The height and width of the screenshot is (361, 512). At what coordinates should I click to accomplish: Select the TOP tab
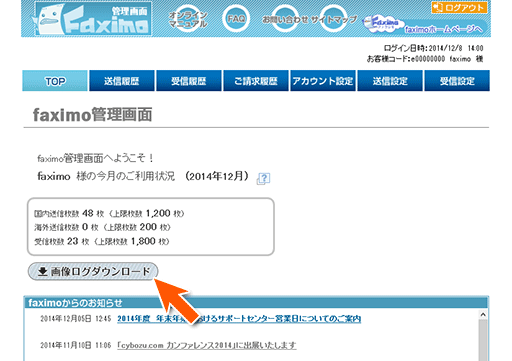pos(55,81)
